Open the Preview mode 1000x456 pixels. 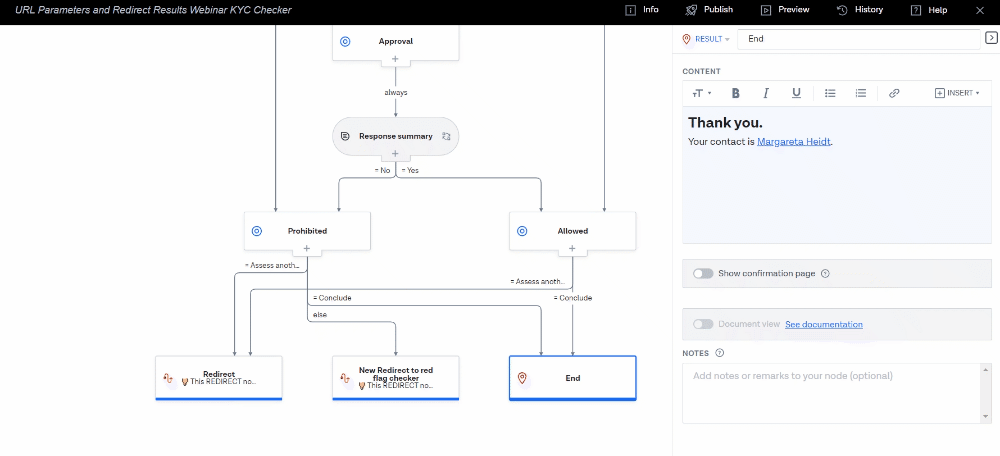(785, 10)
